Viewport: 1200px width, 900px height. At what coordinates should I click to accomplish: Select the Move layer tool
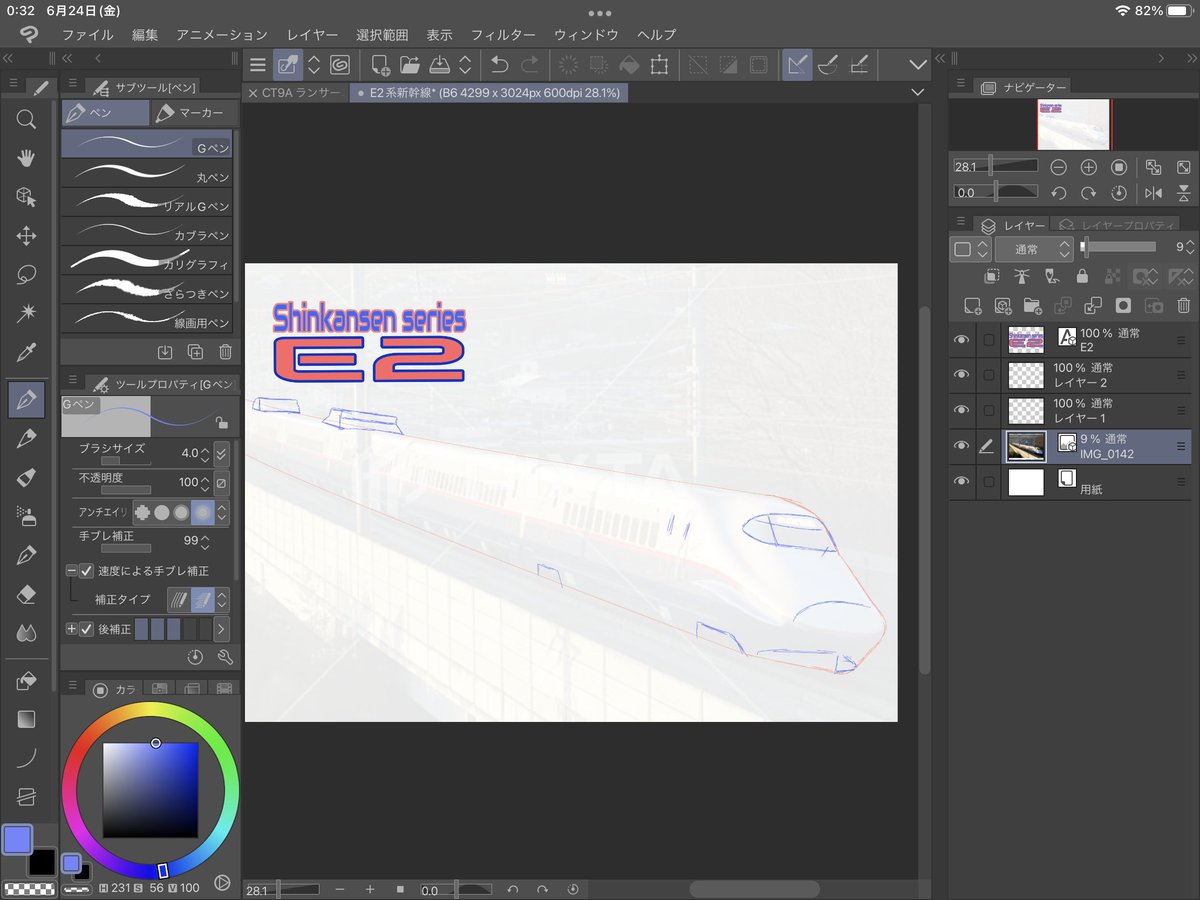(x=26, y=236)
